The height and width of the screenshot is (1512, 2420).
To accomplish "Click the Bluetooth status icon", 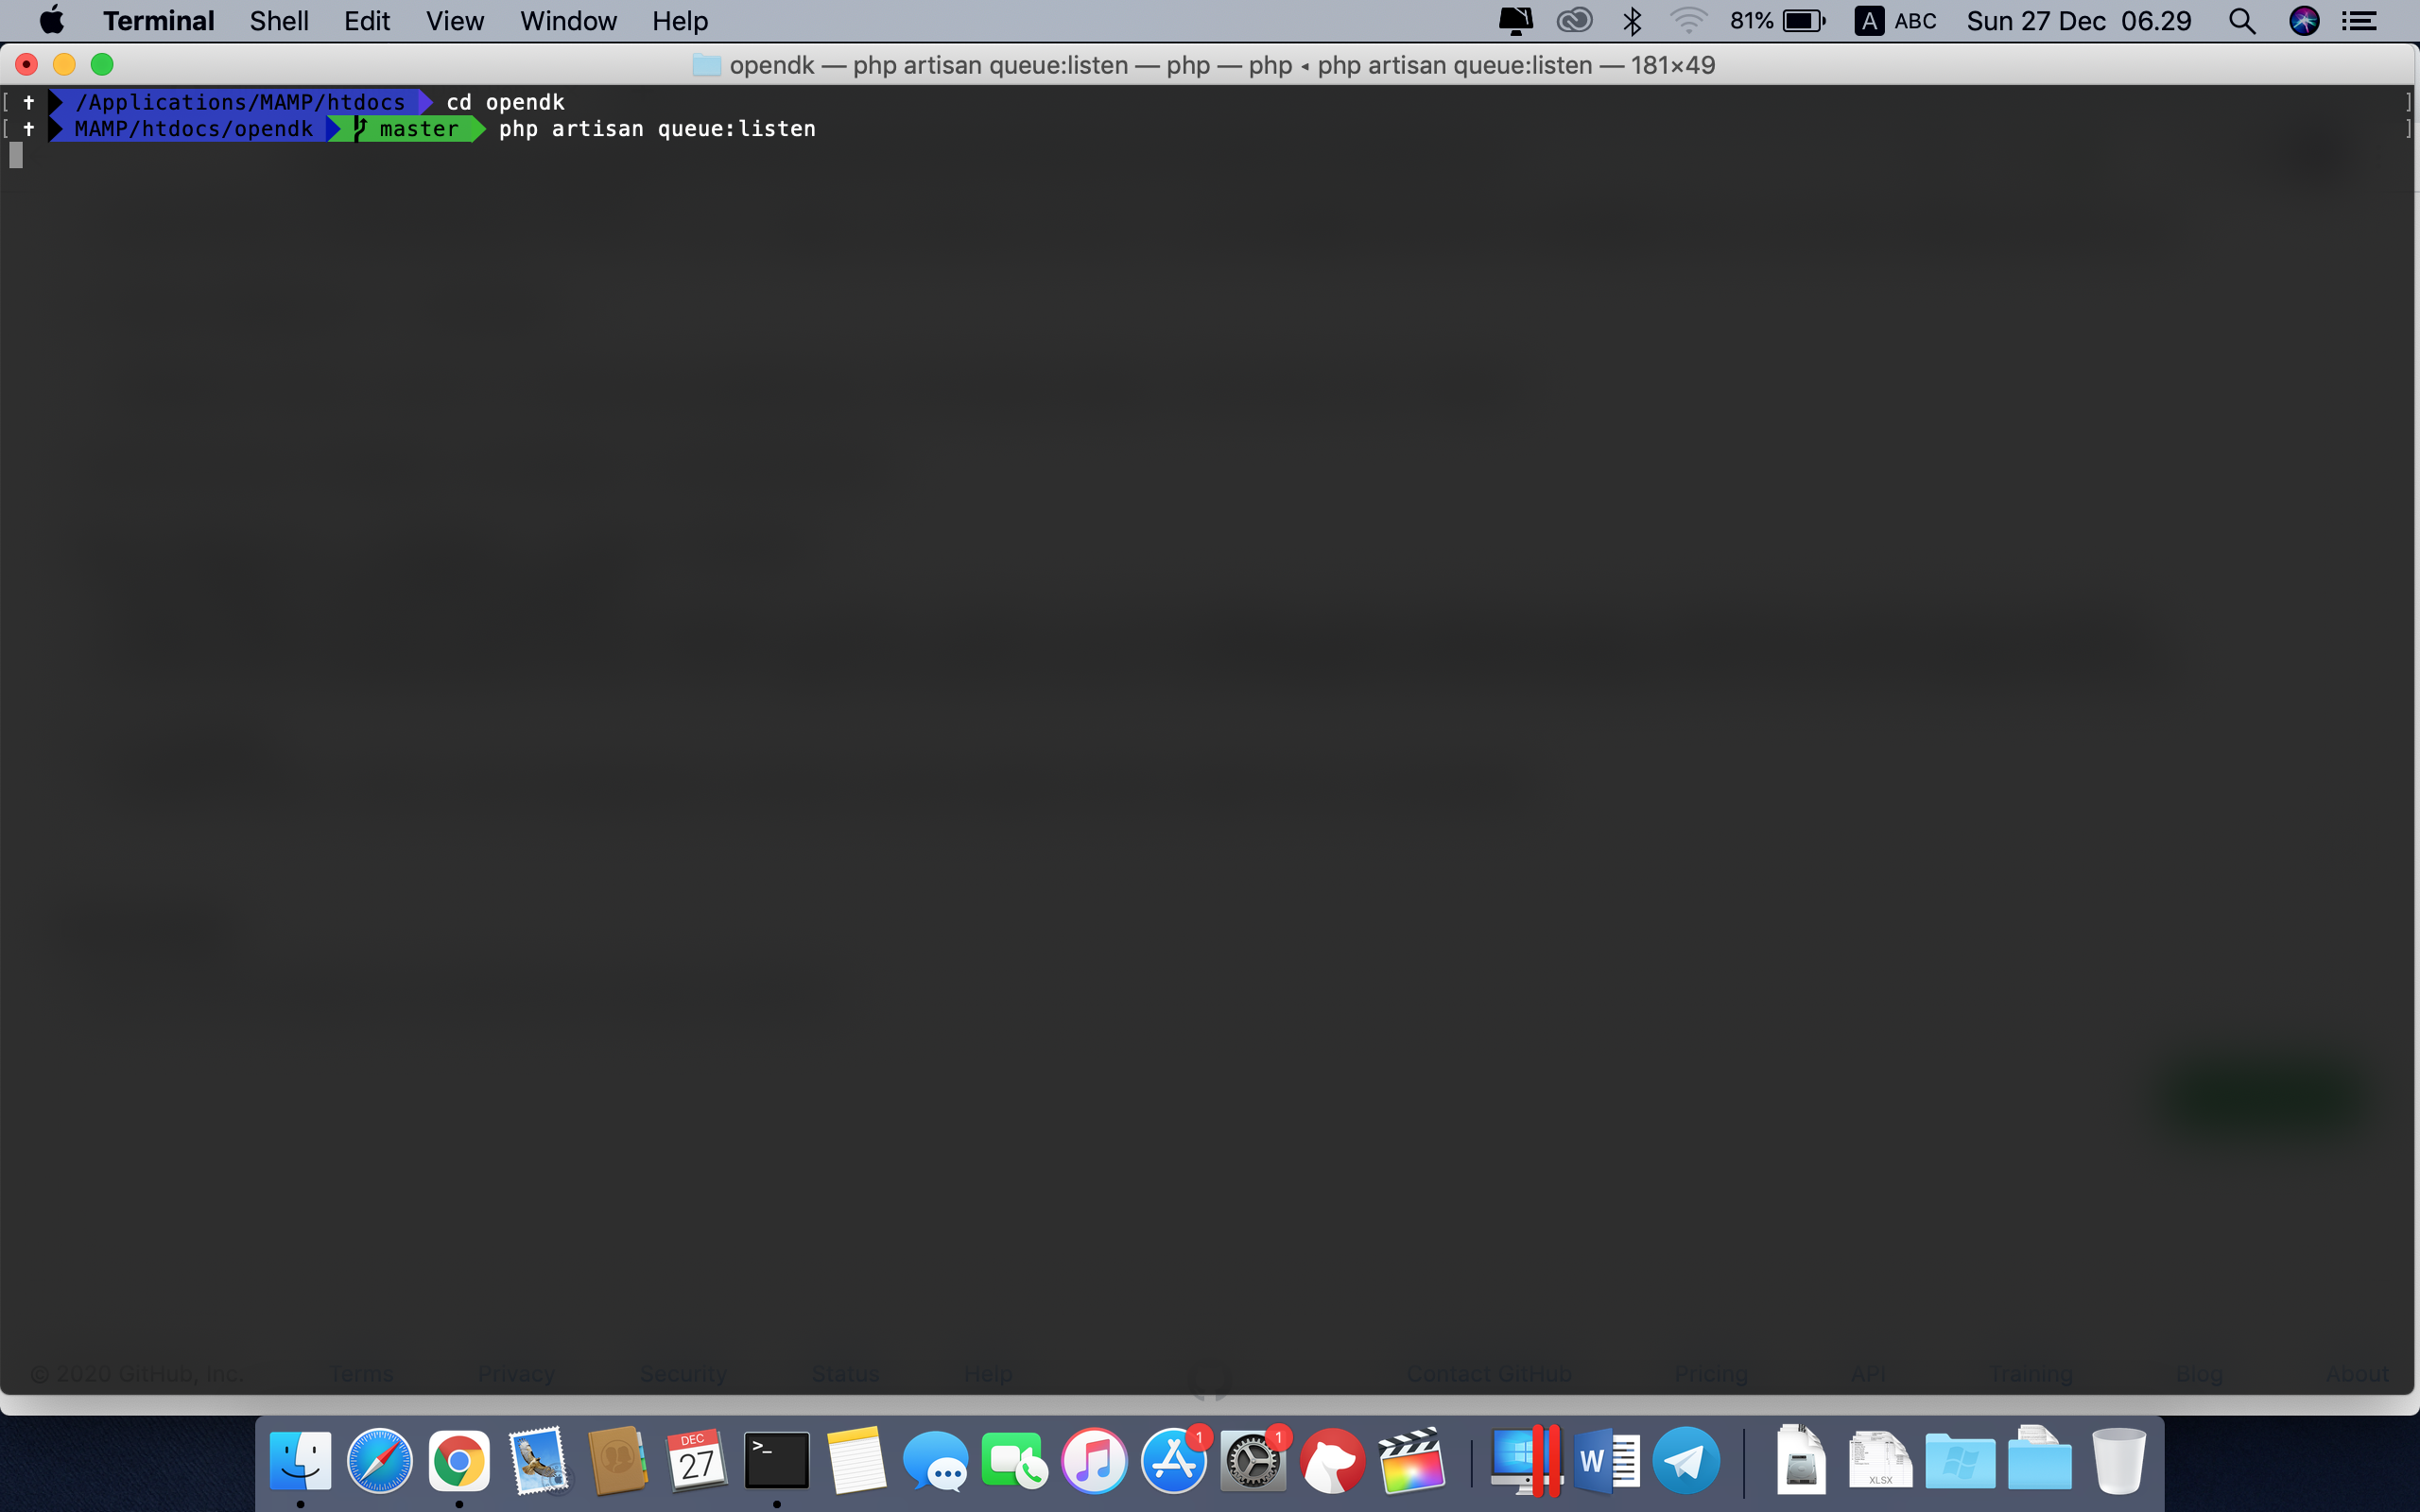I will [1632, 21].
